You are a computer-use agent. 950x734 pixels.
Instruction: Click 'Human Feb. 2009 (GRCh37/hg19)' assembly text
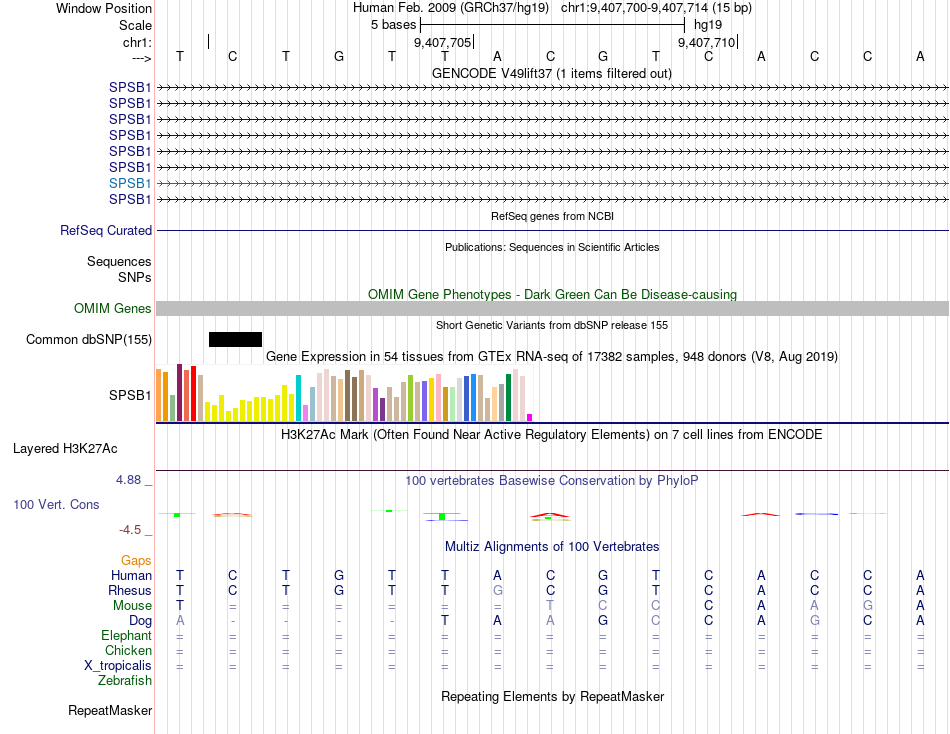coord(451,8)
